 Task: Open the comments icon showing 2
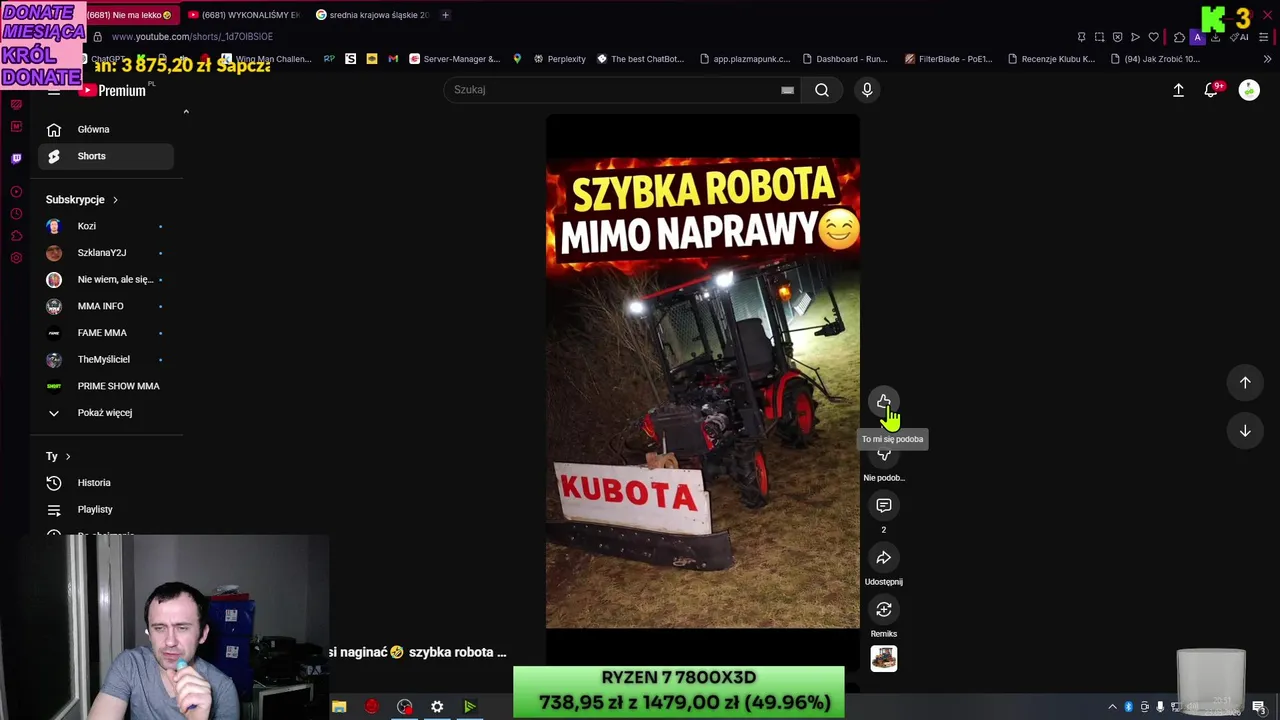tap(884, 506)
